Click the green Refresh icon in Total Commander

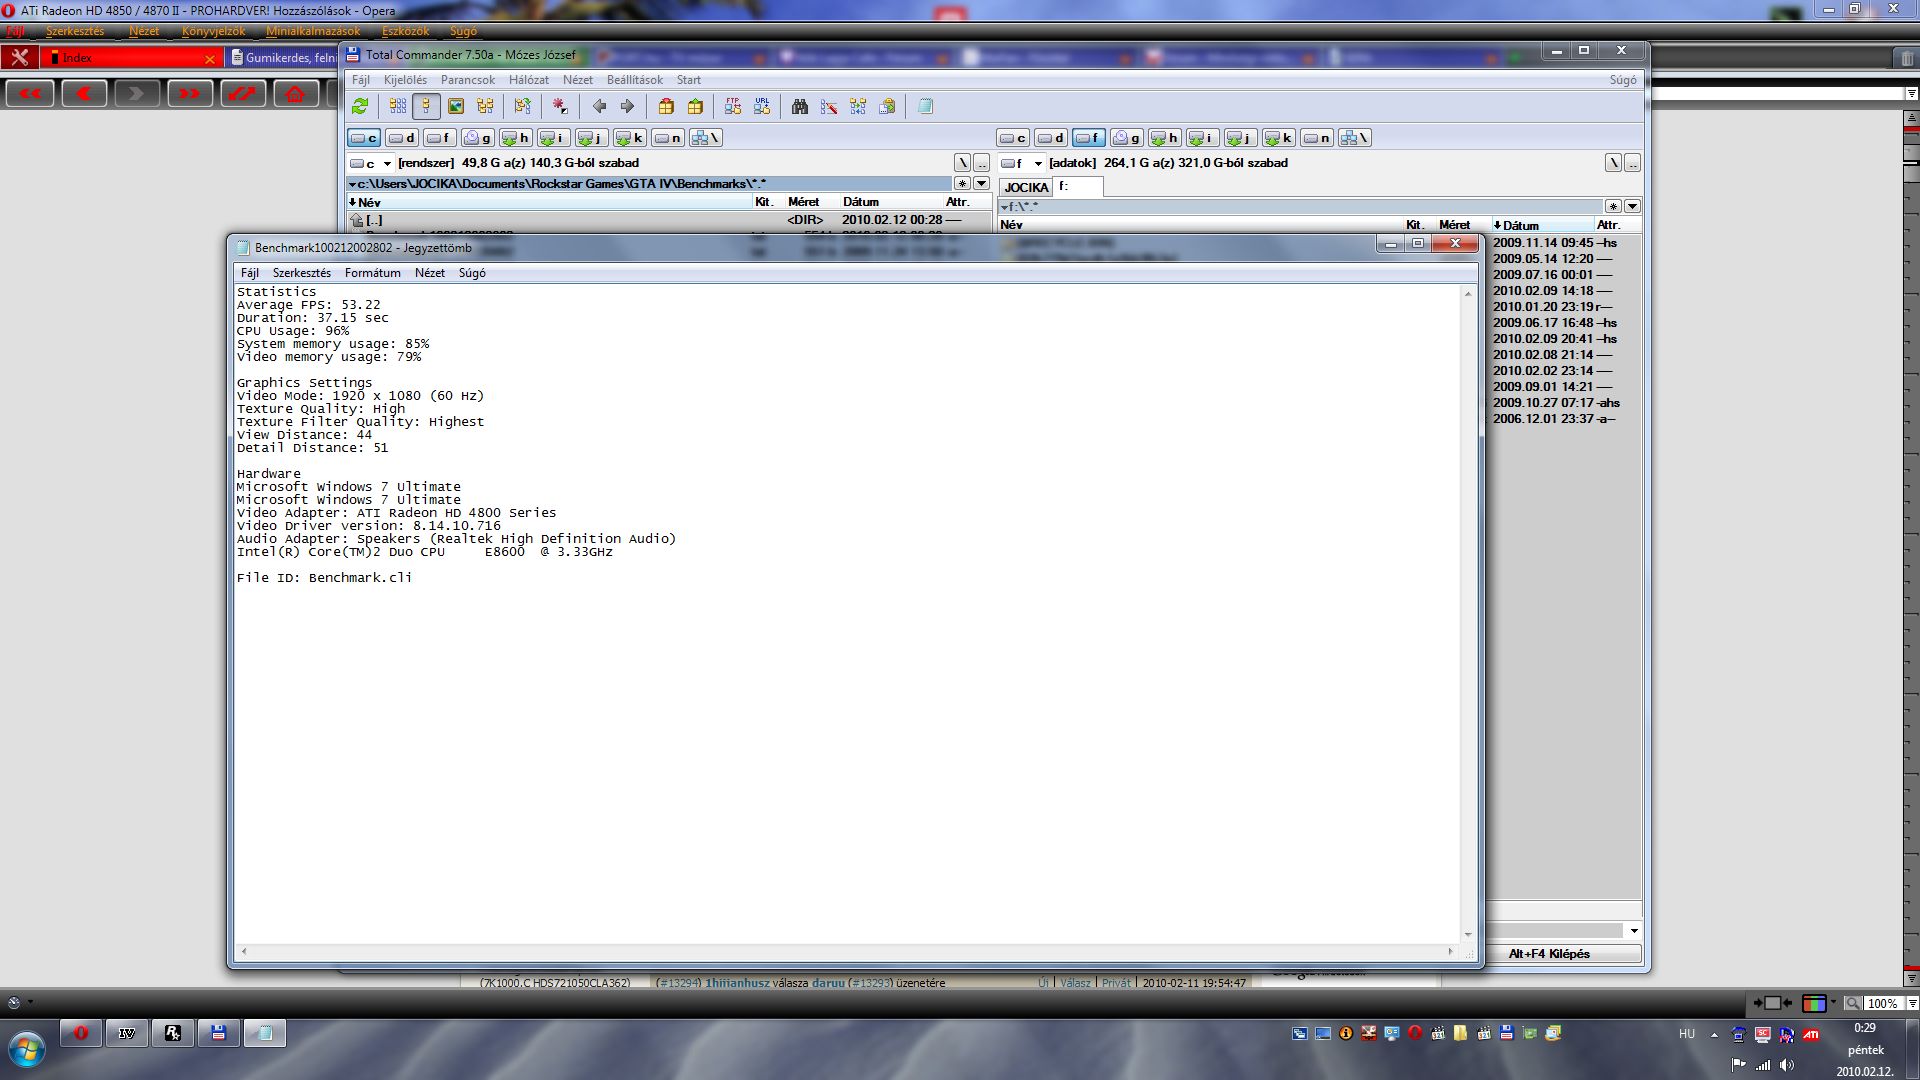point(360,106)
